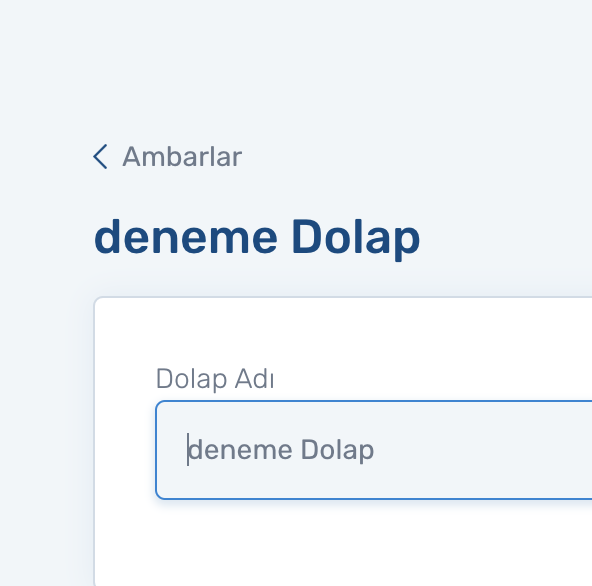
Task: Select the Dolap Adı field label
Action: 215,379
